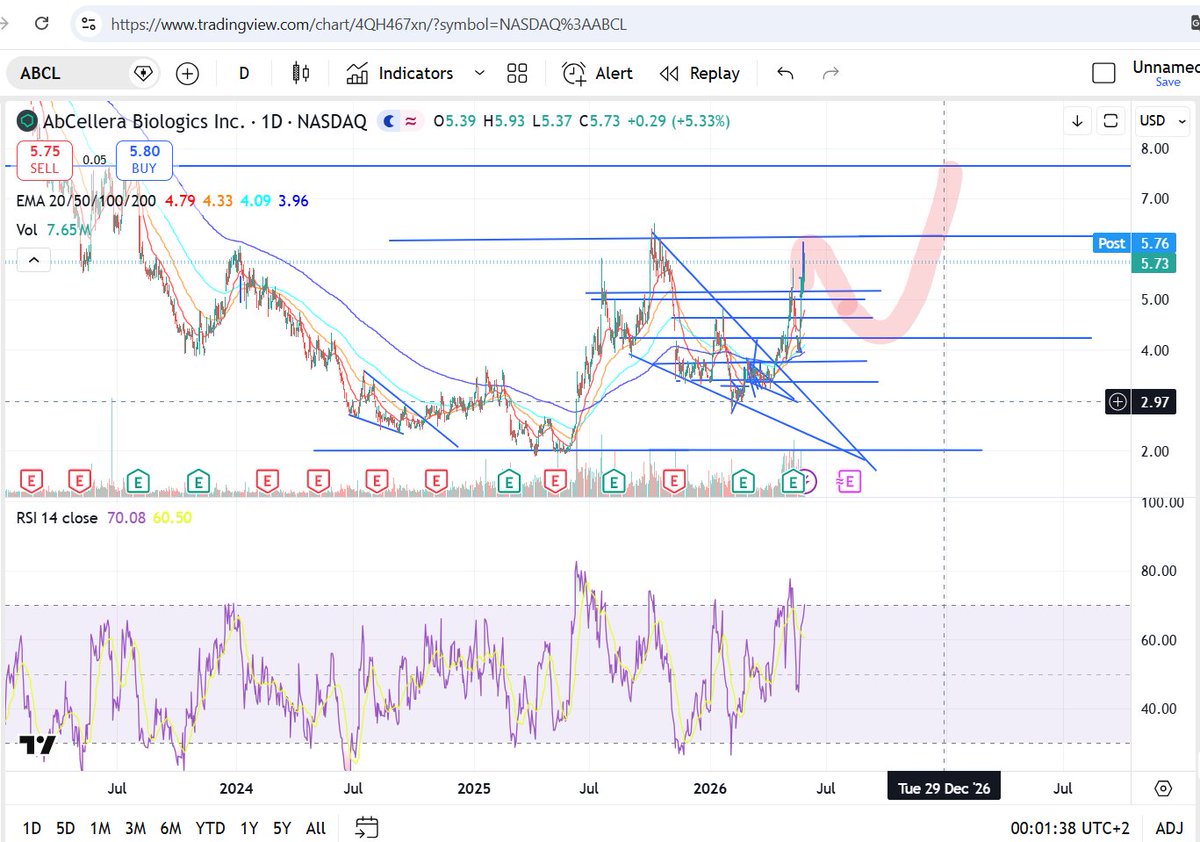Expand the favorite indicators chevron next to Indicators
This screenshot has height=842, width=1200.
[x=479, y=73]
